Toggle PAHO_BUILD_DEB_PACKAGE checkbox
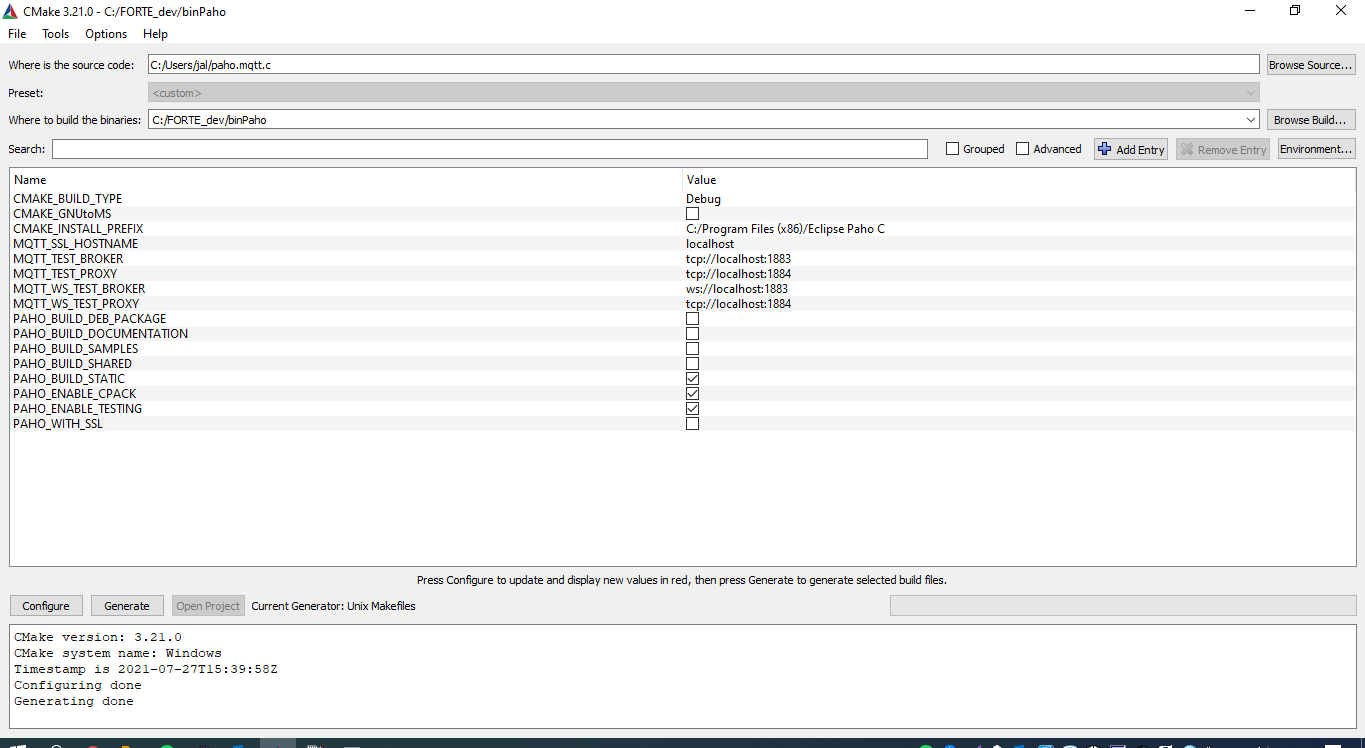The height and width of the screenshot is (748, 1365). point(692,319)
